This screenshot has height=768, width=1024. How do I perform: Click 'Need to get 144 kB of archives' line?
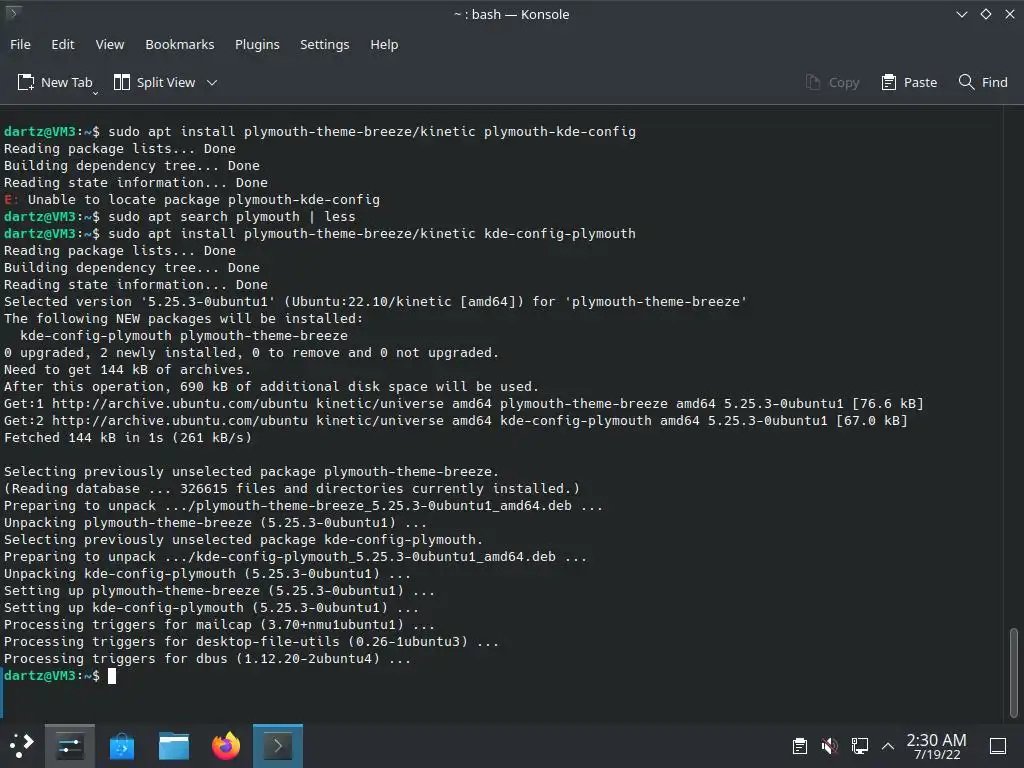point(128,370)
